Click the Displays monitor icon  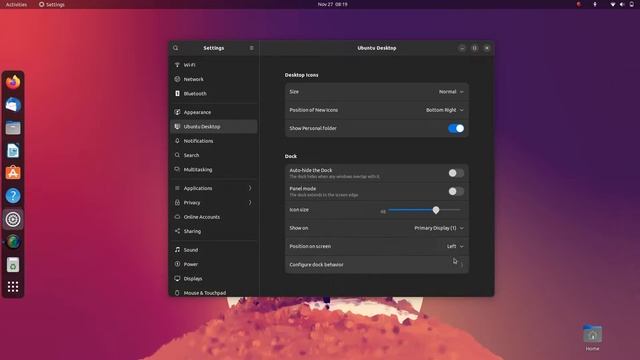[177, 278]
